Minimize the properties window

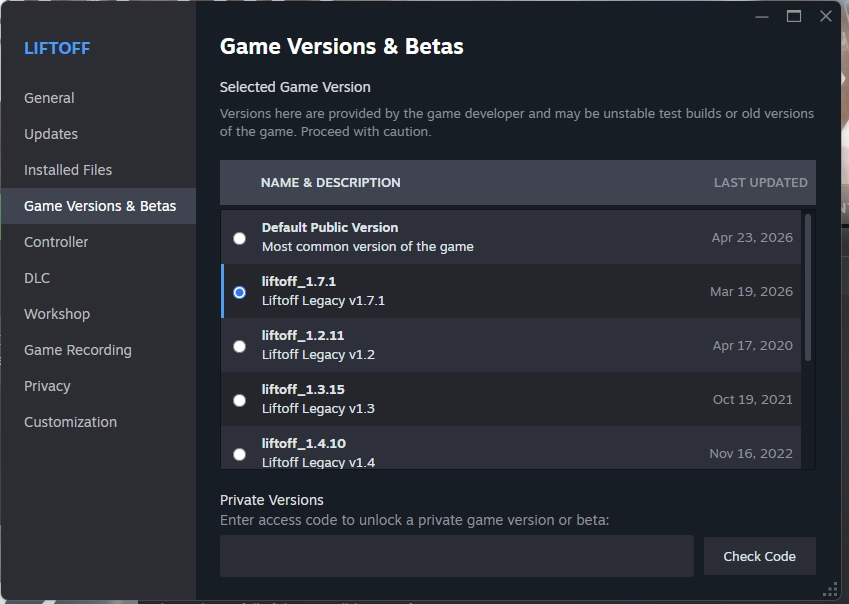(762, 17)
